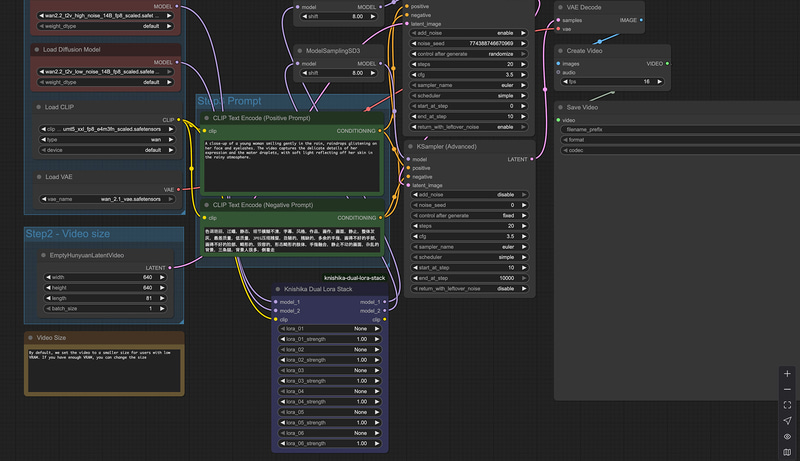The height and width of the screenshot is (461, 800).
Task: Open the lora_01 selection dropdown
Action: coord(331,328)
